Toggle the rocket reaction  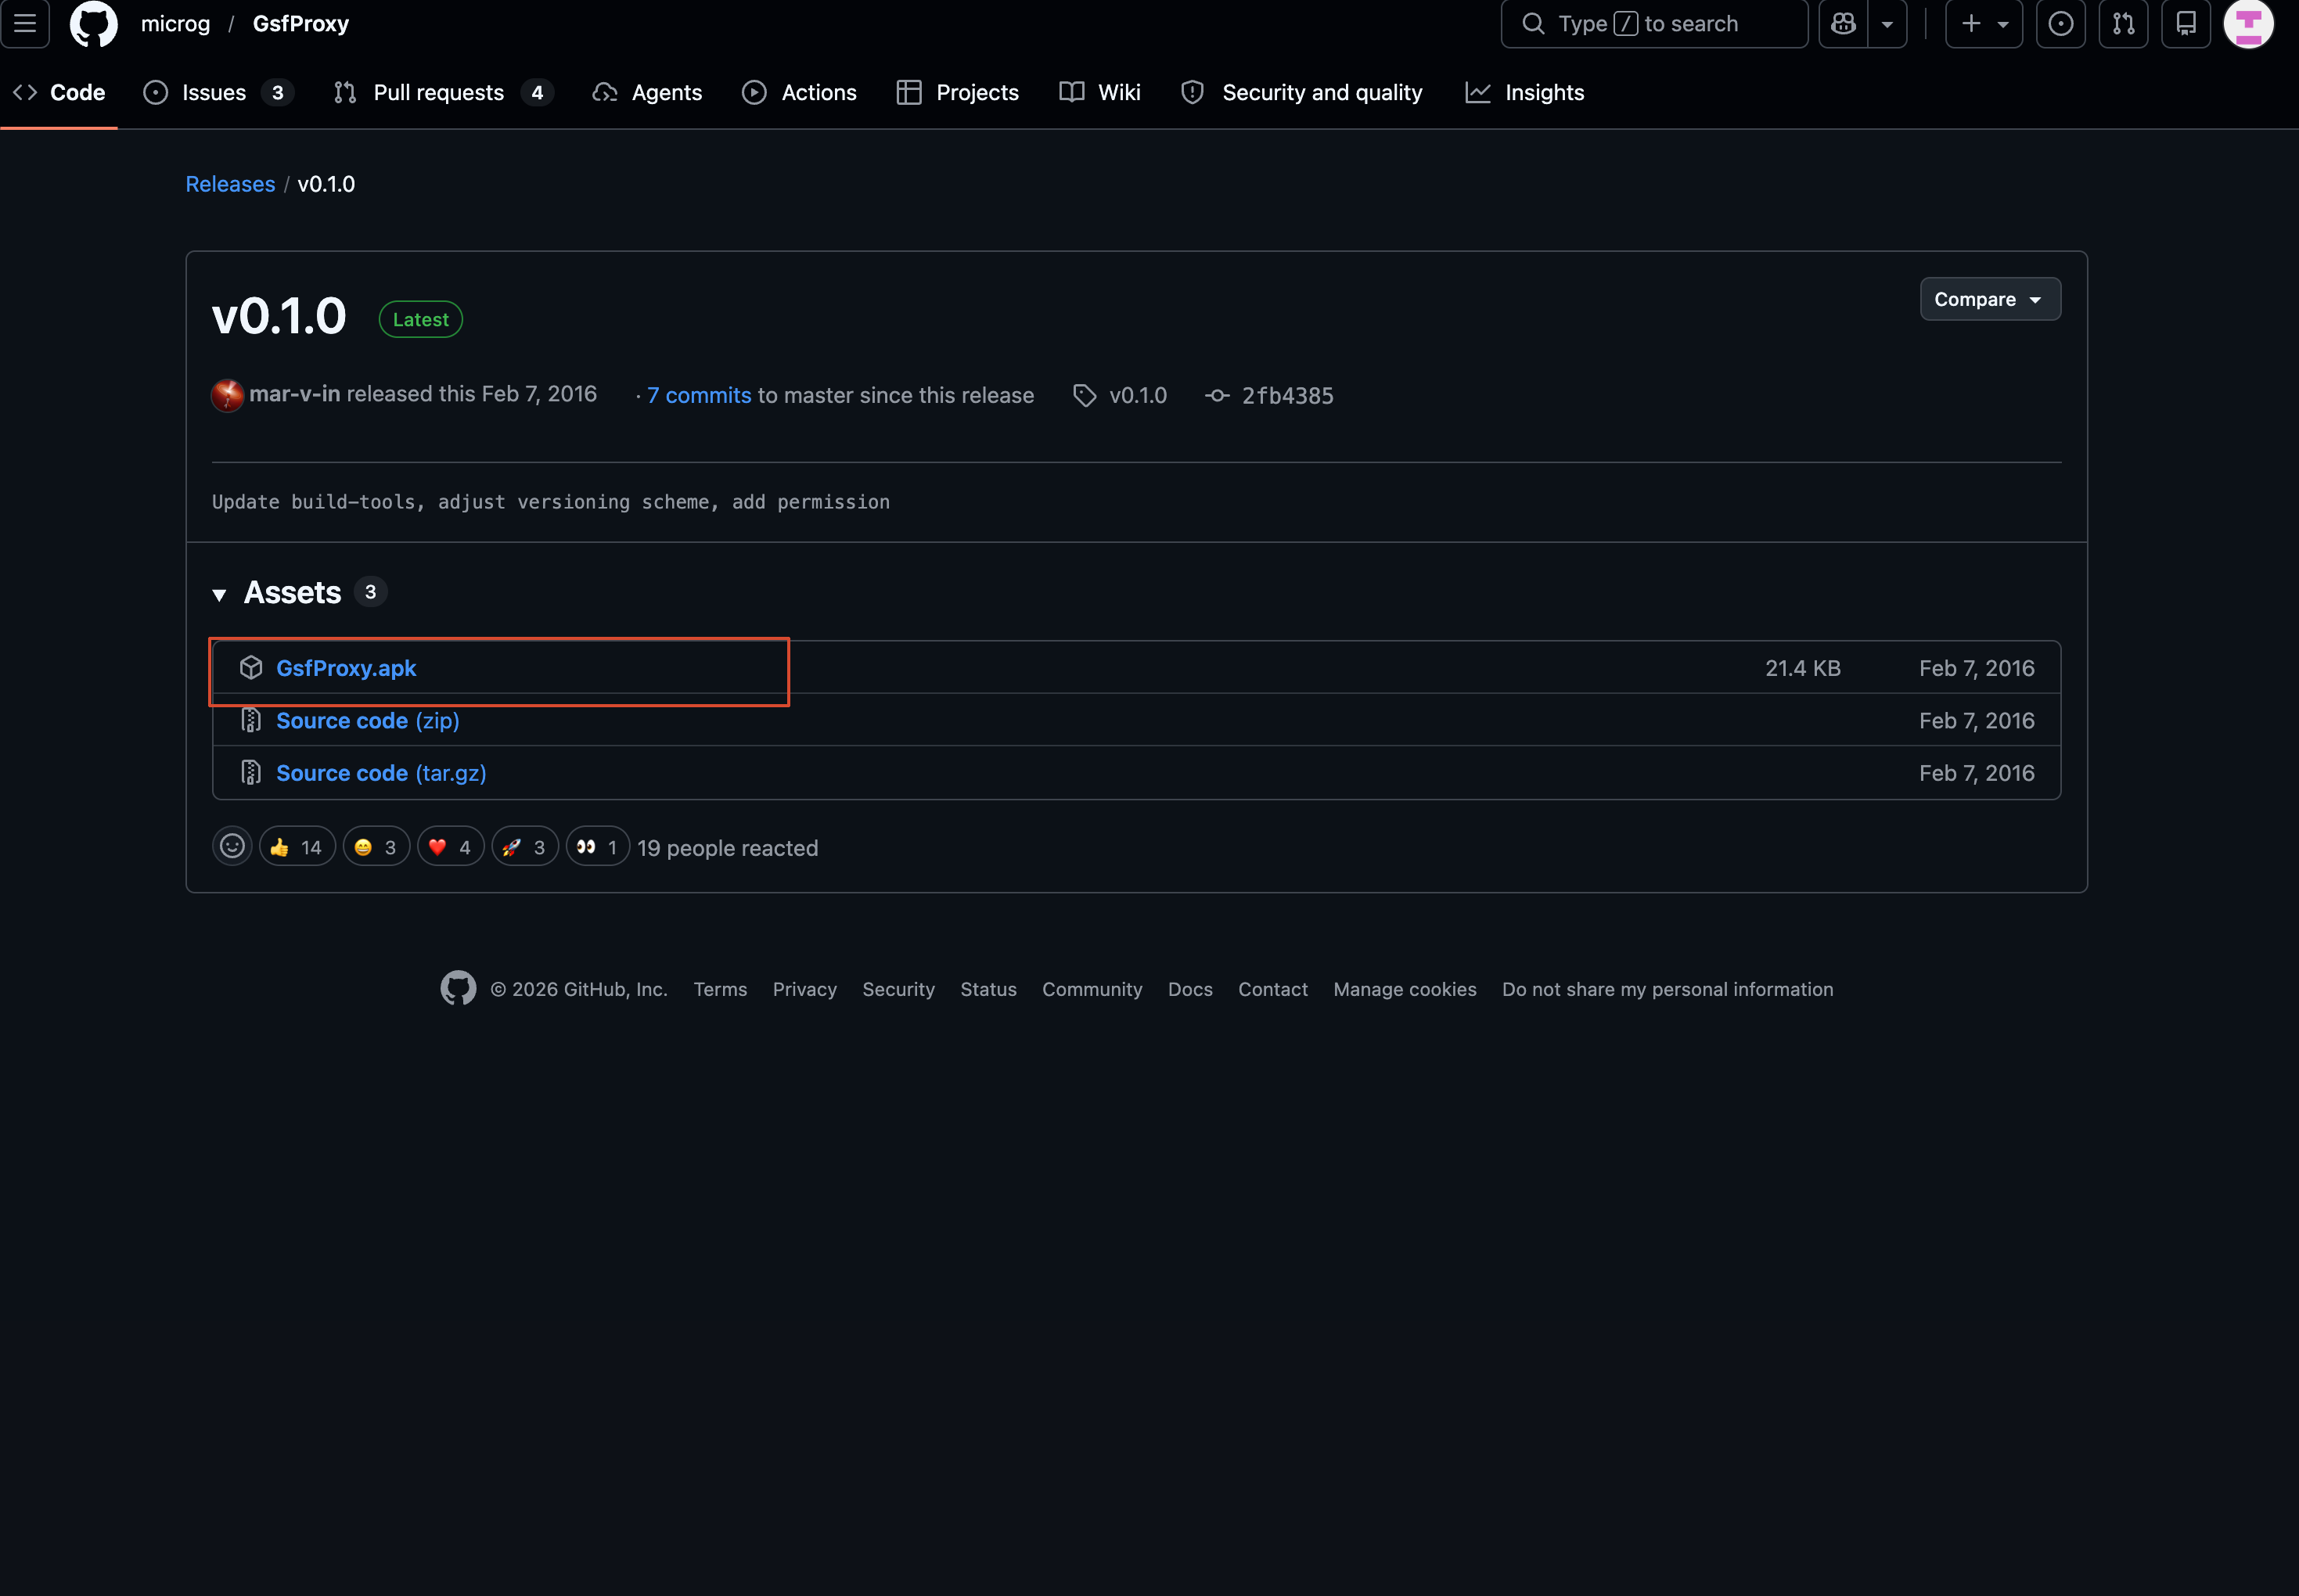pos(525,847)
